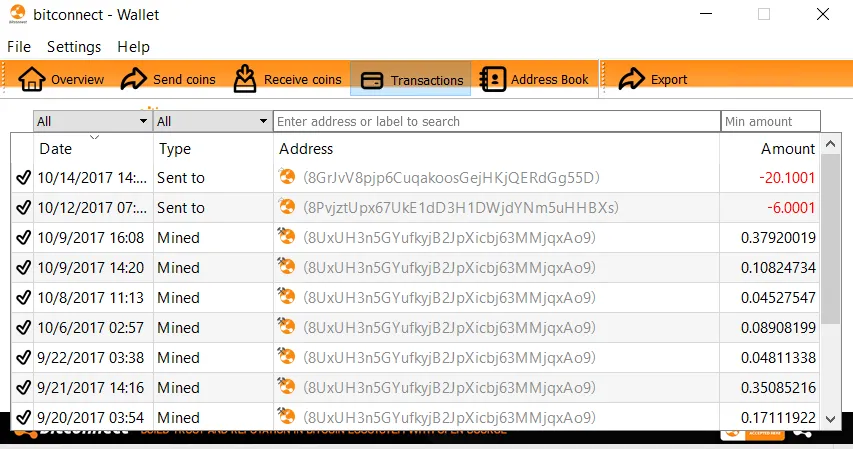Image resolution: width=853 pixels, height=449 pixels.
Task: Click mined coin icon in 0.35085216 row
Action: (x=286, y=386)
